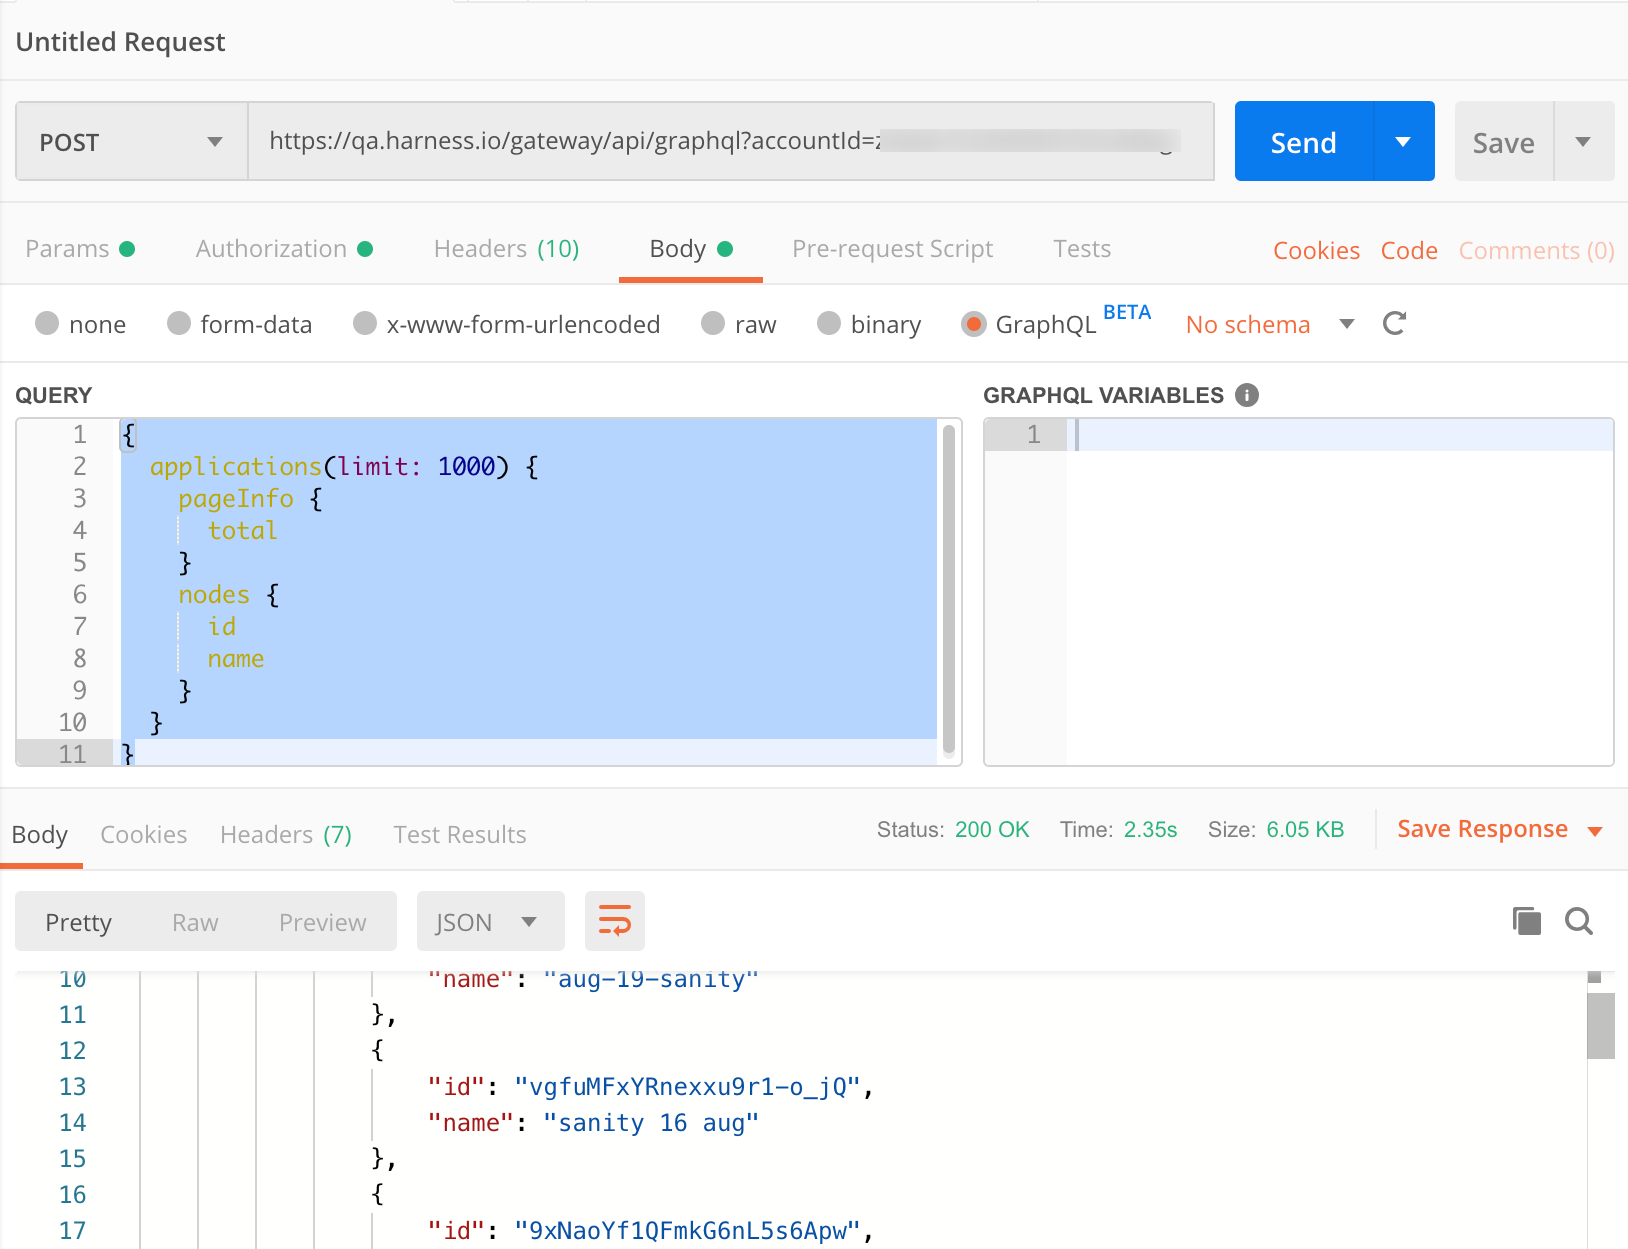Viewport: 1628px width, 1249px height.
Task: Copy response body to clipboard
Action: [1526, 921]
